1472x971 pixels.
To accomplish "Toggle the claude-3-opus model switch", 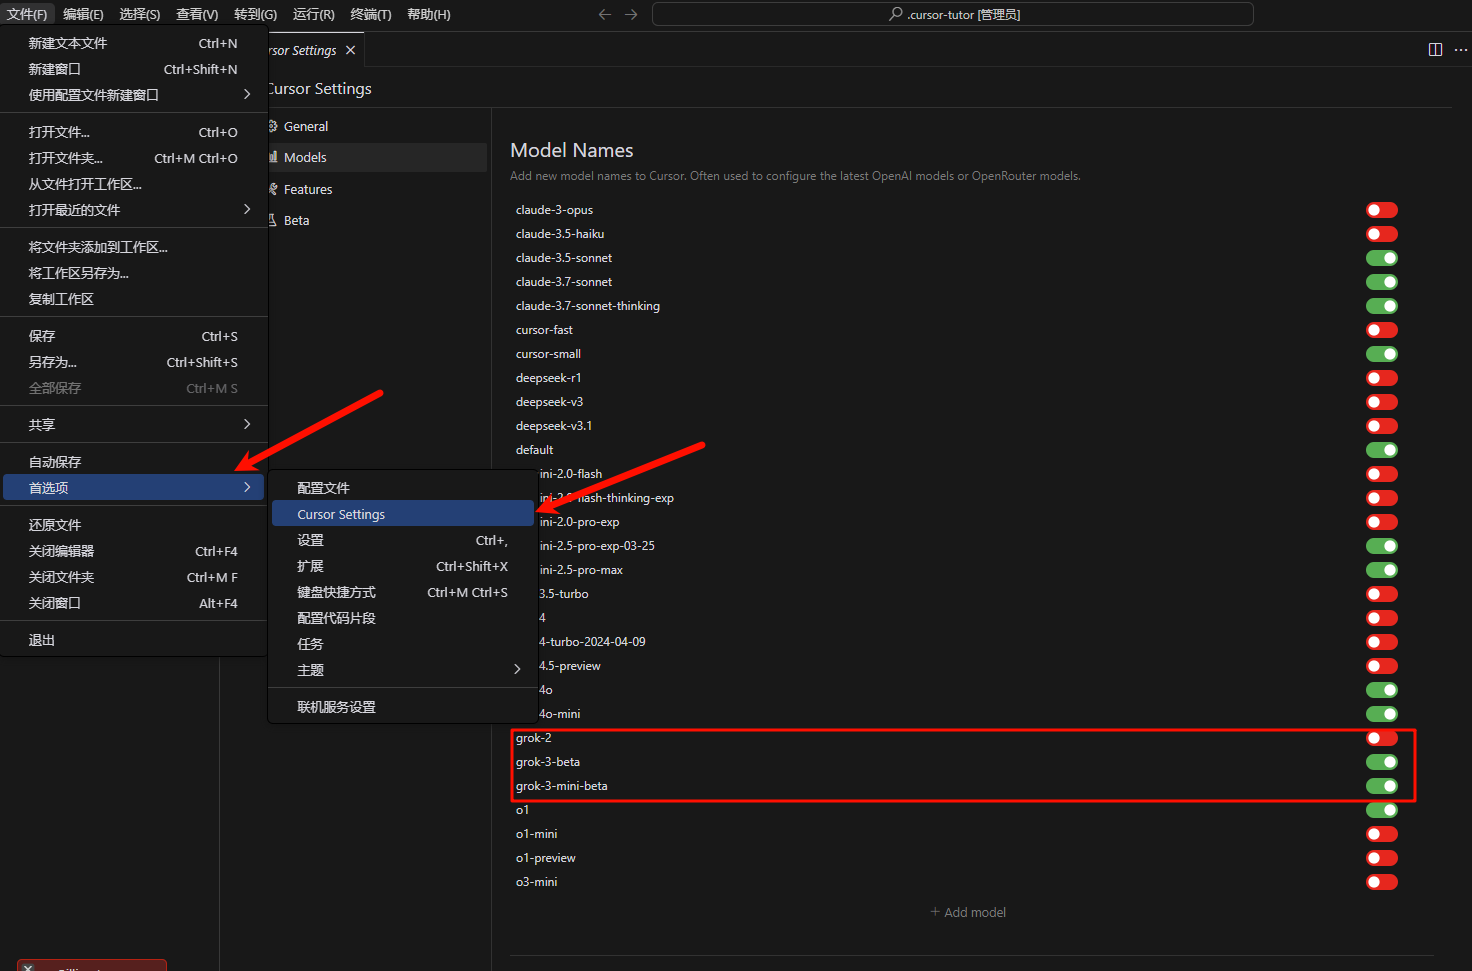I will tap(1382, 210).
